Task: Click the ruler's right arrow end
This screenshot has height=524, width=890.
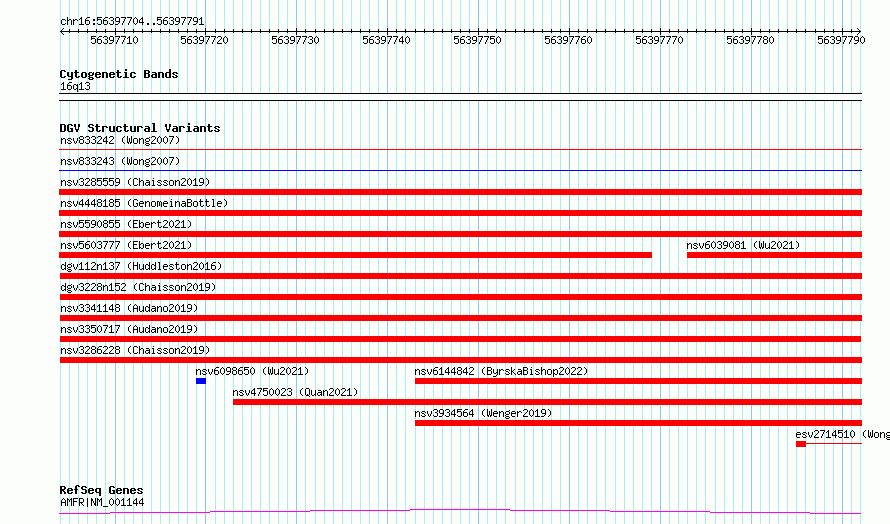Action: [859, 32]
